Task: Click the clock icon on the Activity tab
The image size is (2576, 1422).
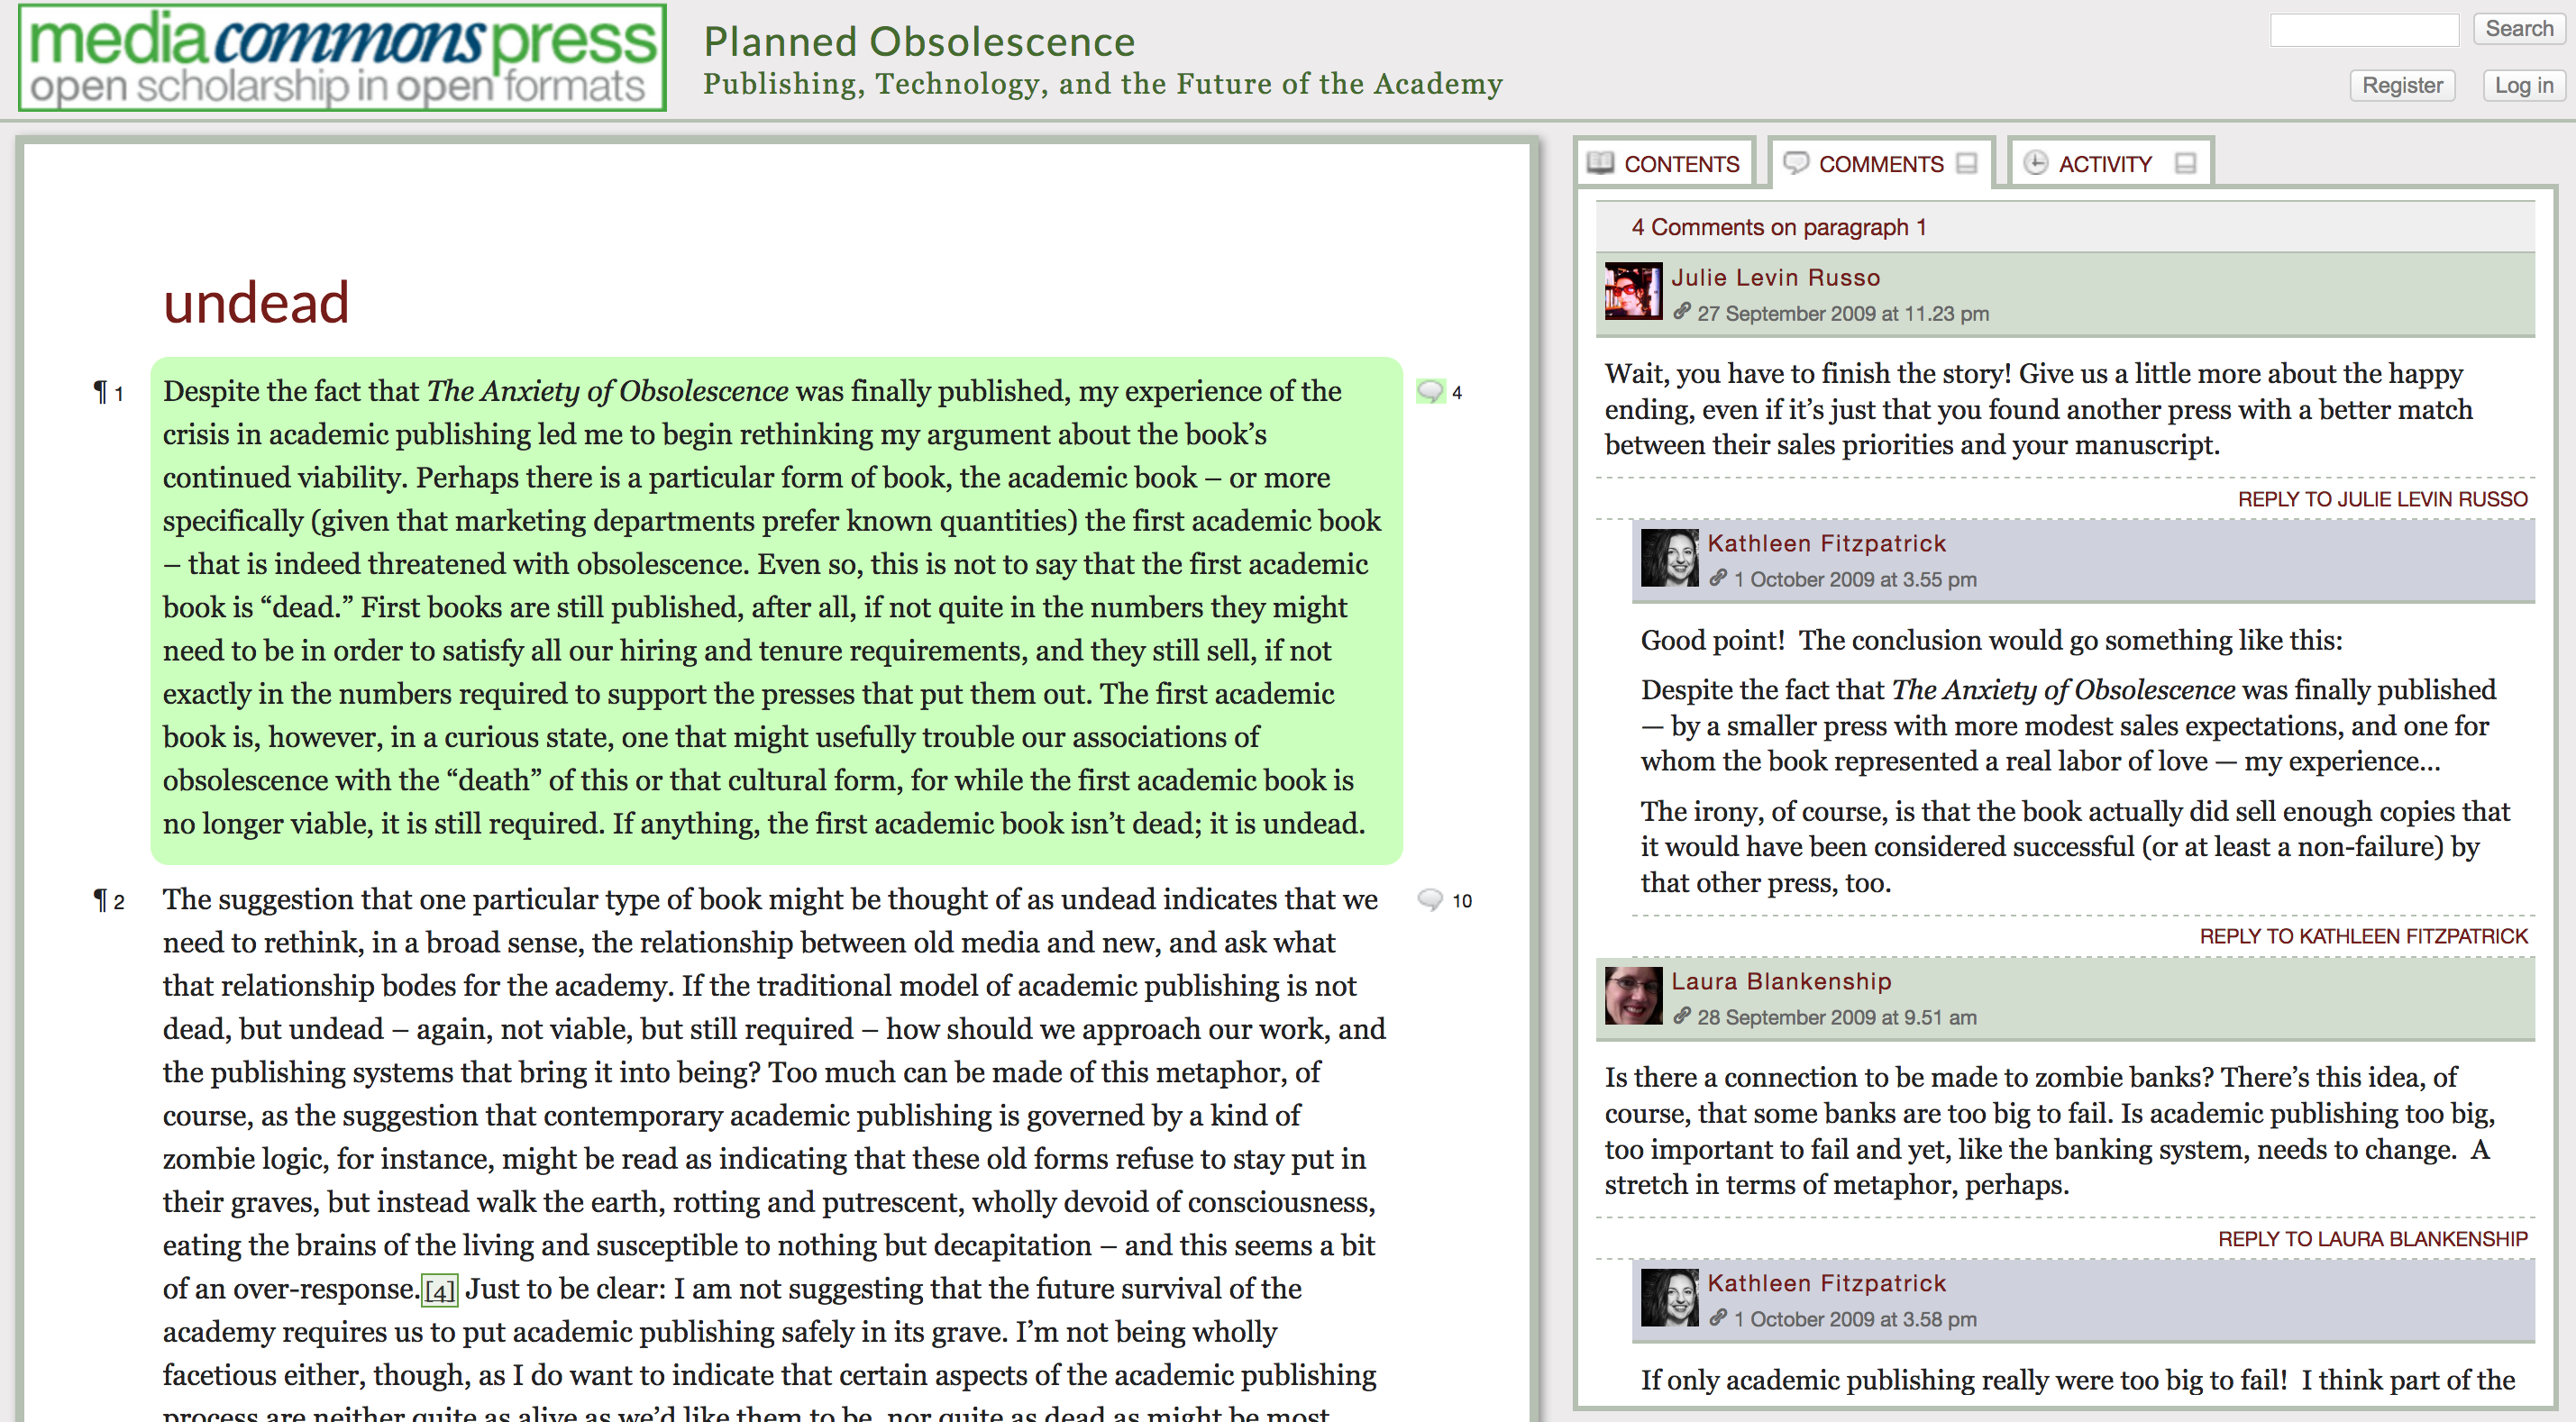Action: (2036, 163)
